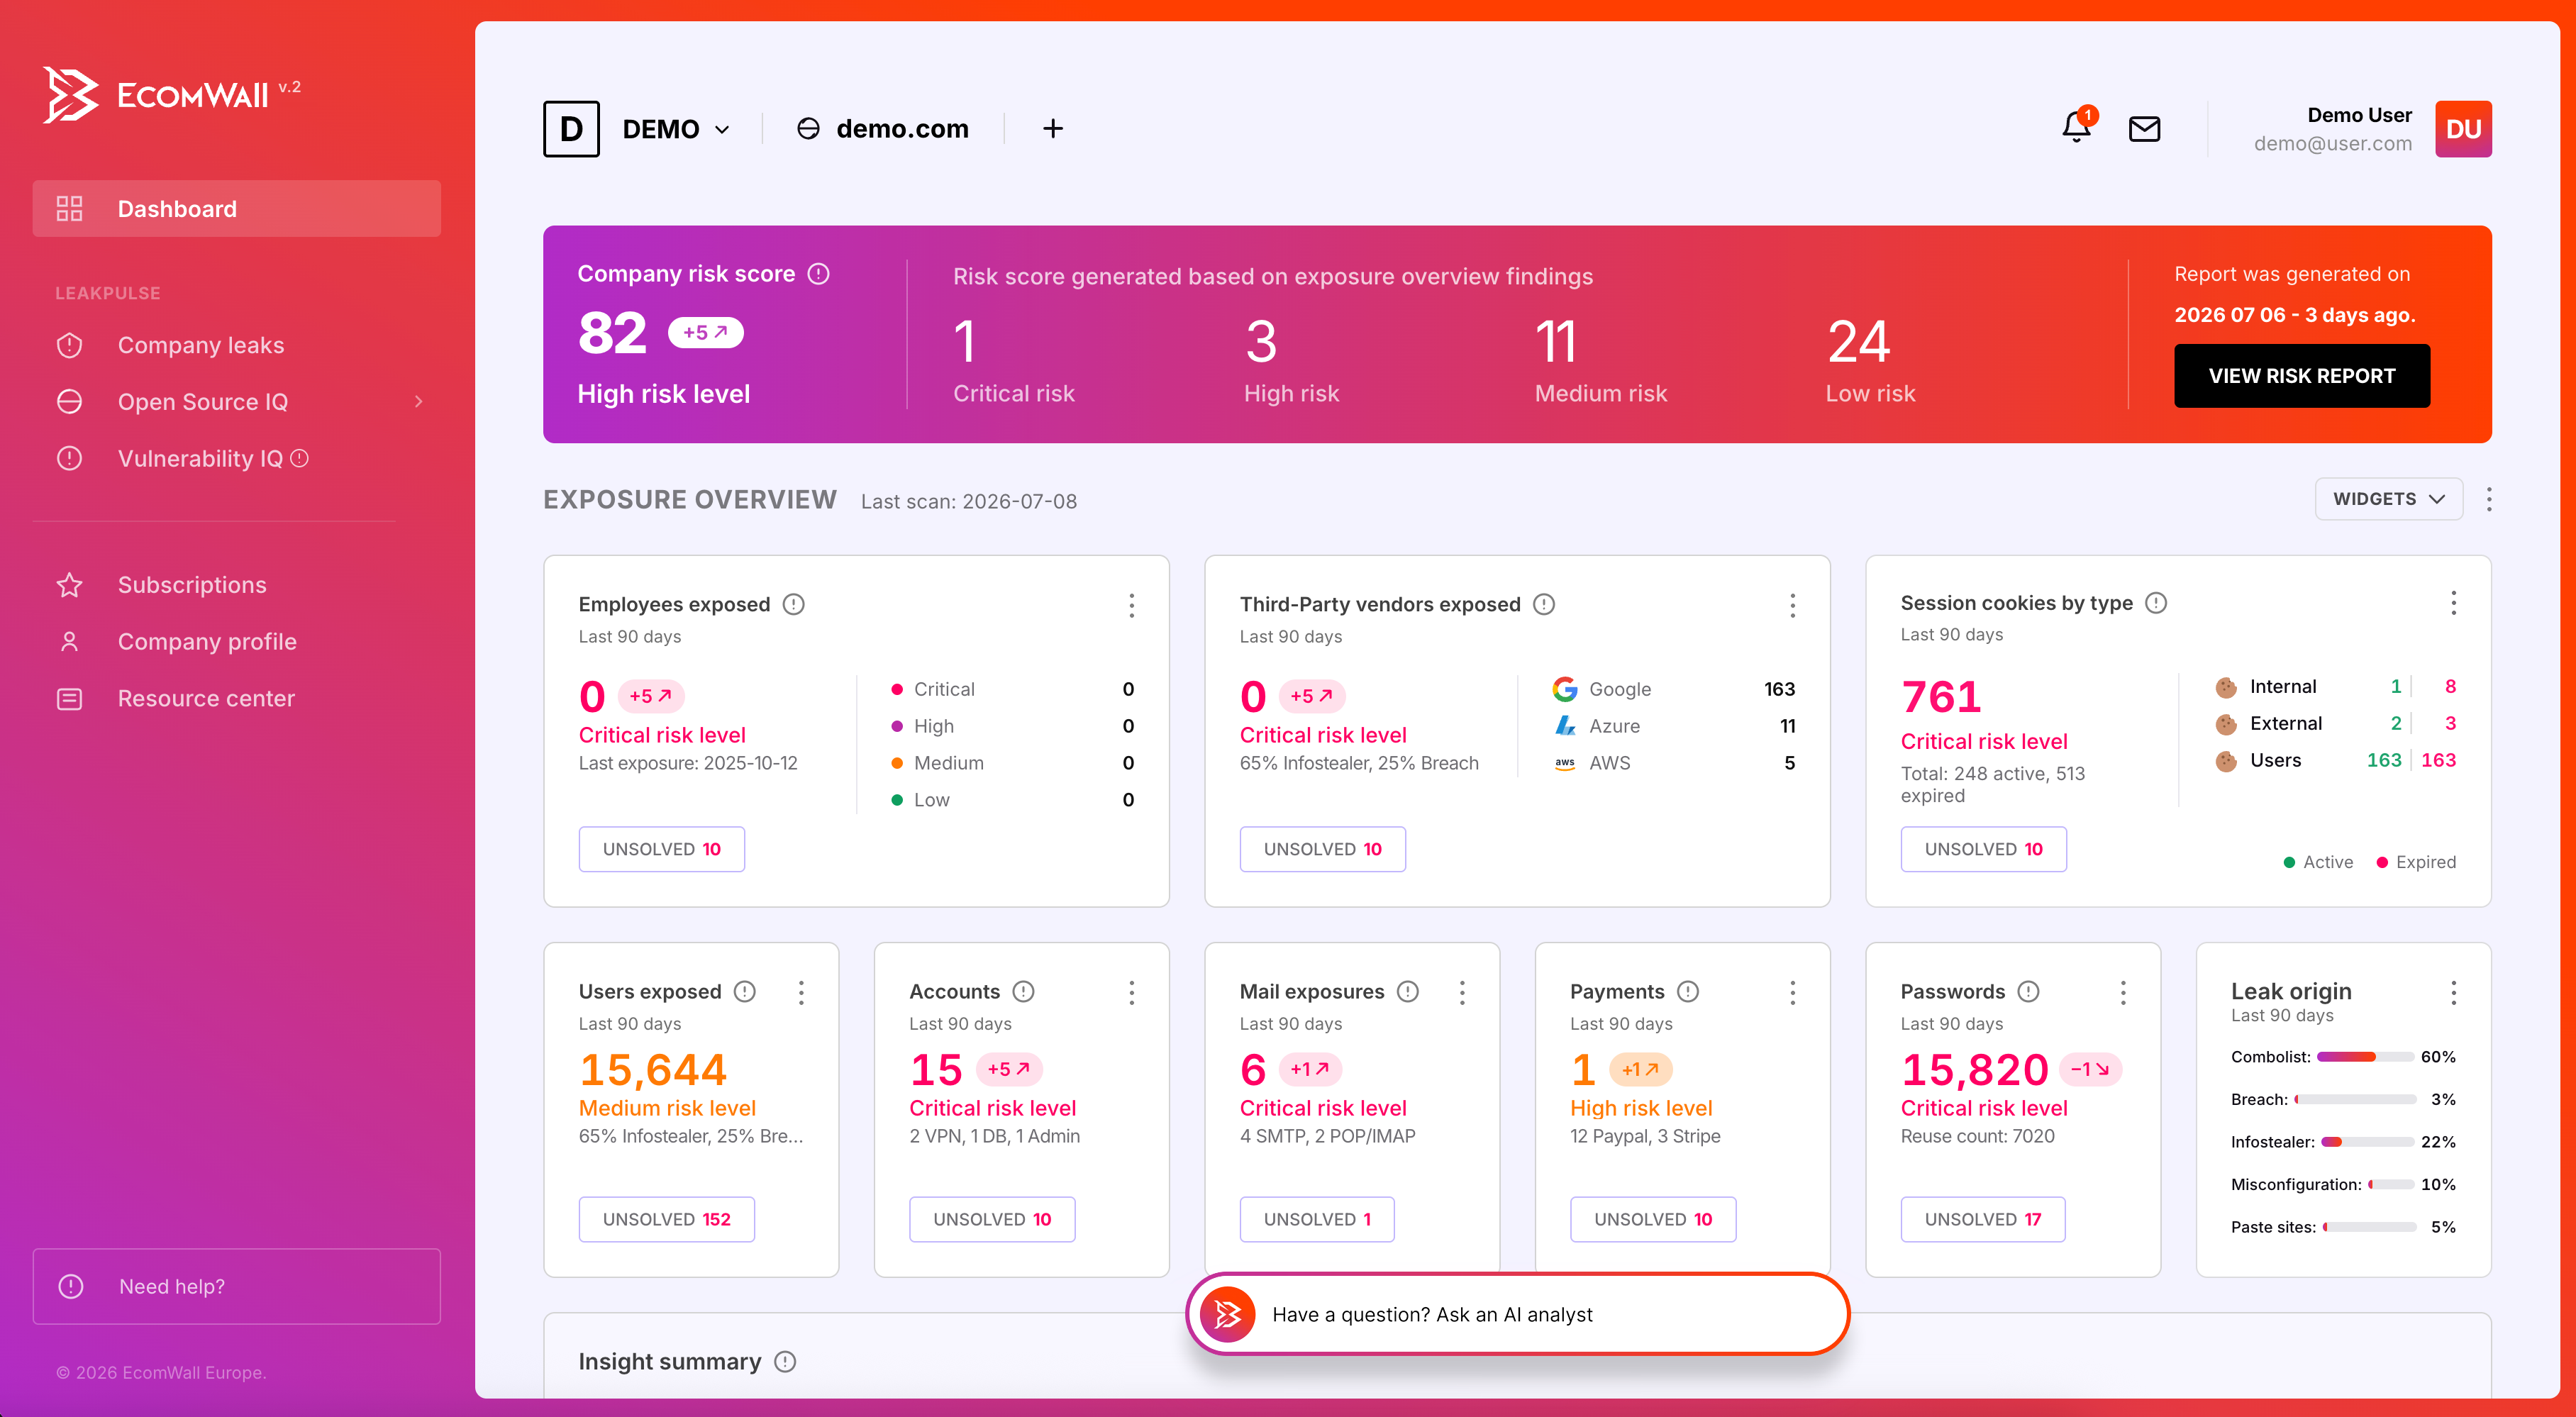Click the info icon next to Accounts
2576x1417 pixels.
(1023, 991)
